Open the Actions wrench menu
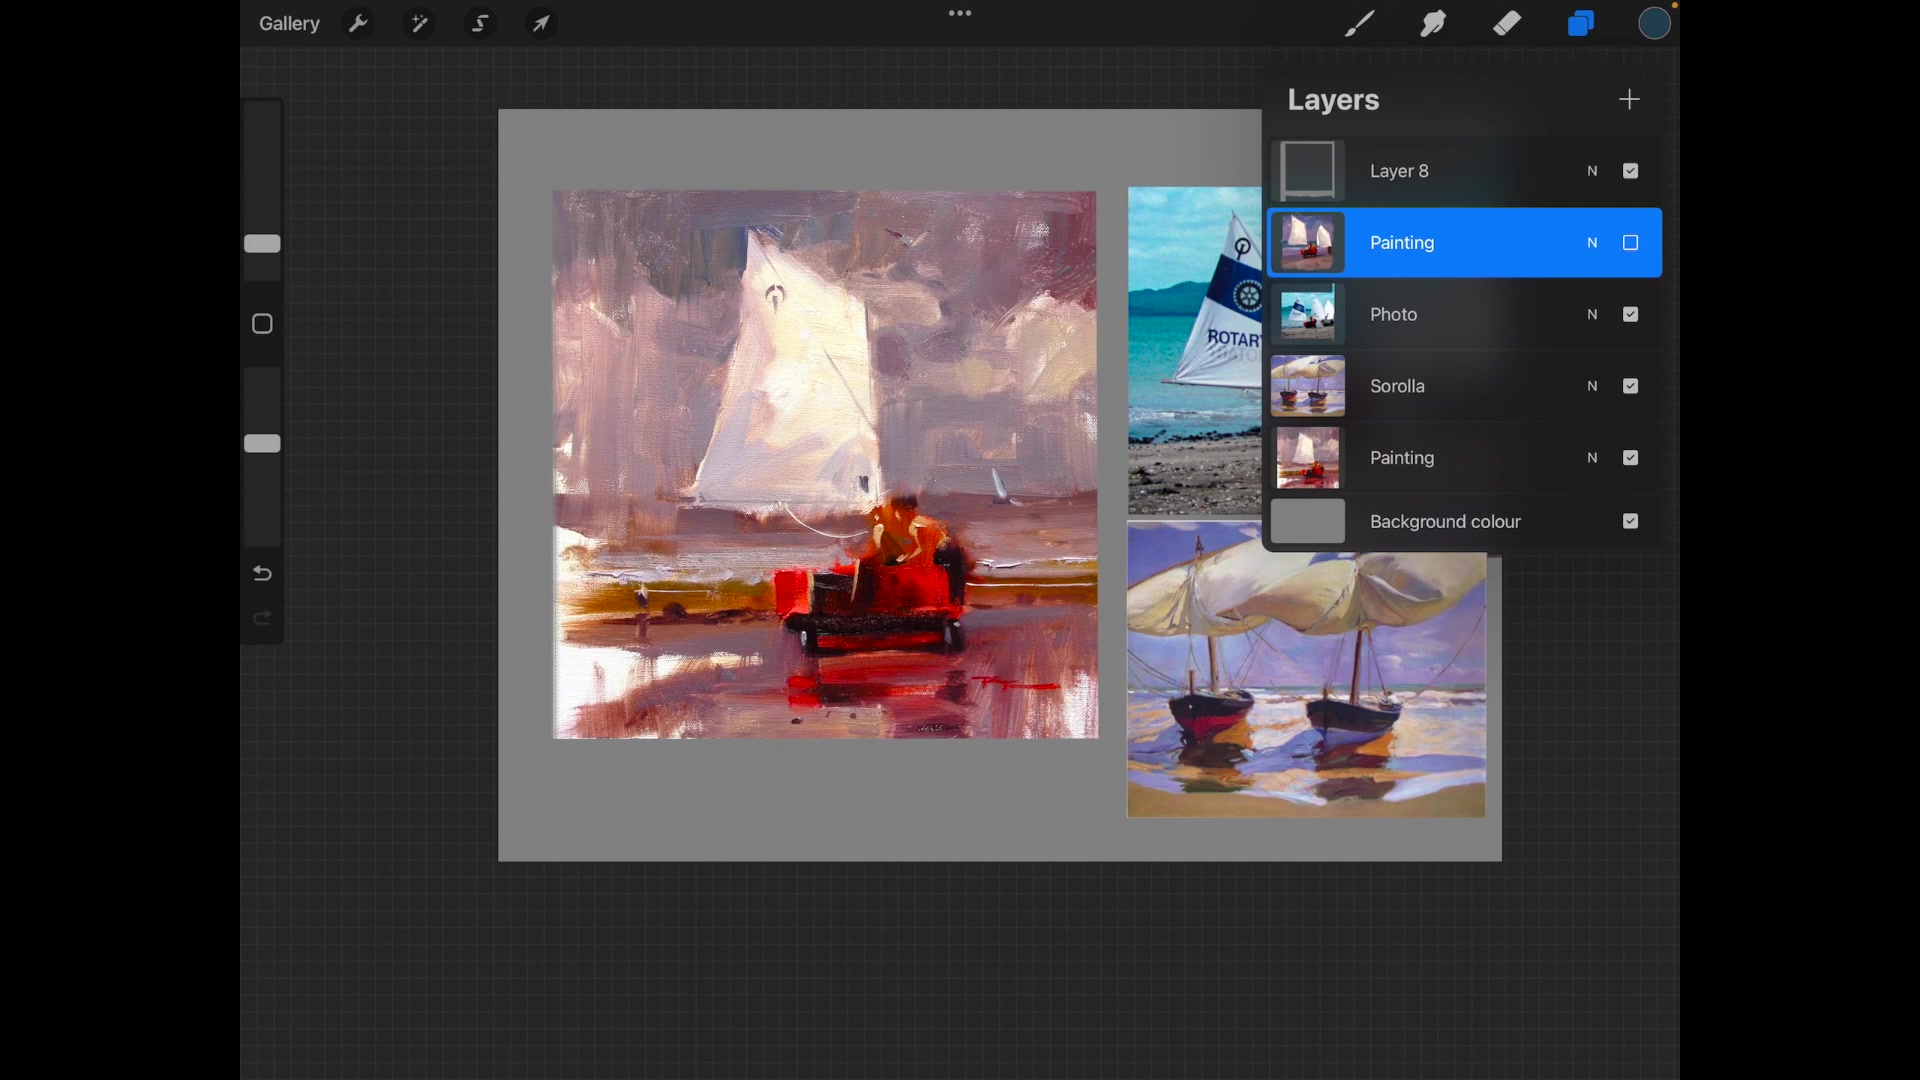This screenshot has height=1080, width=1920. tap(358, 23)
